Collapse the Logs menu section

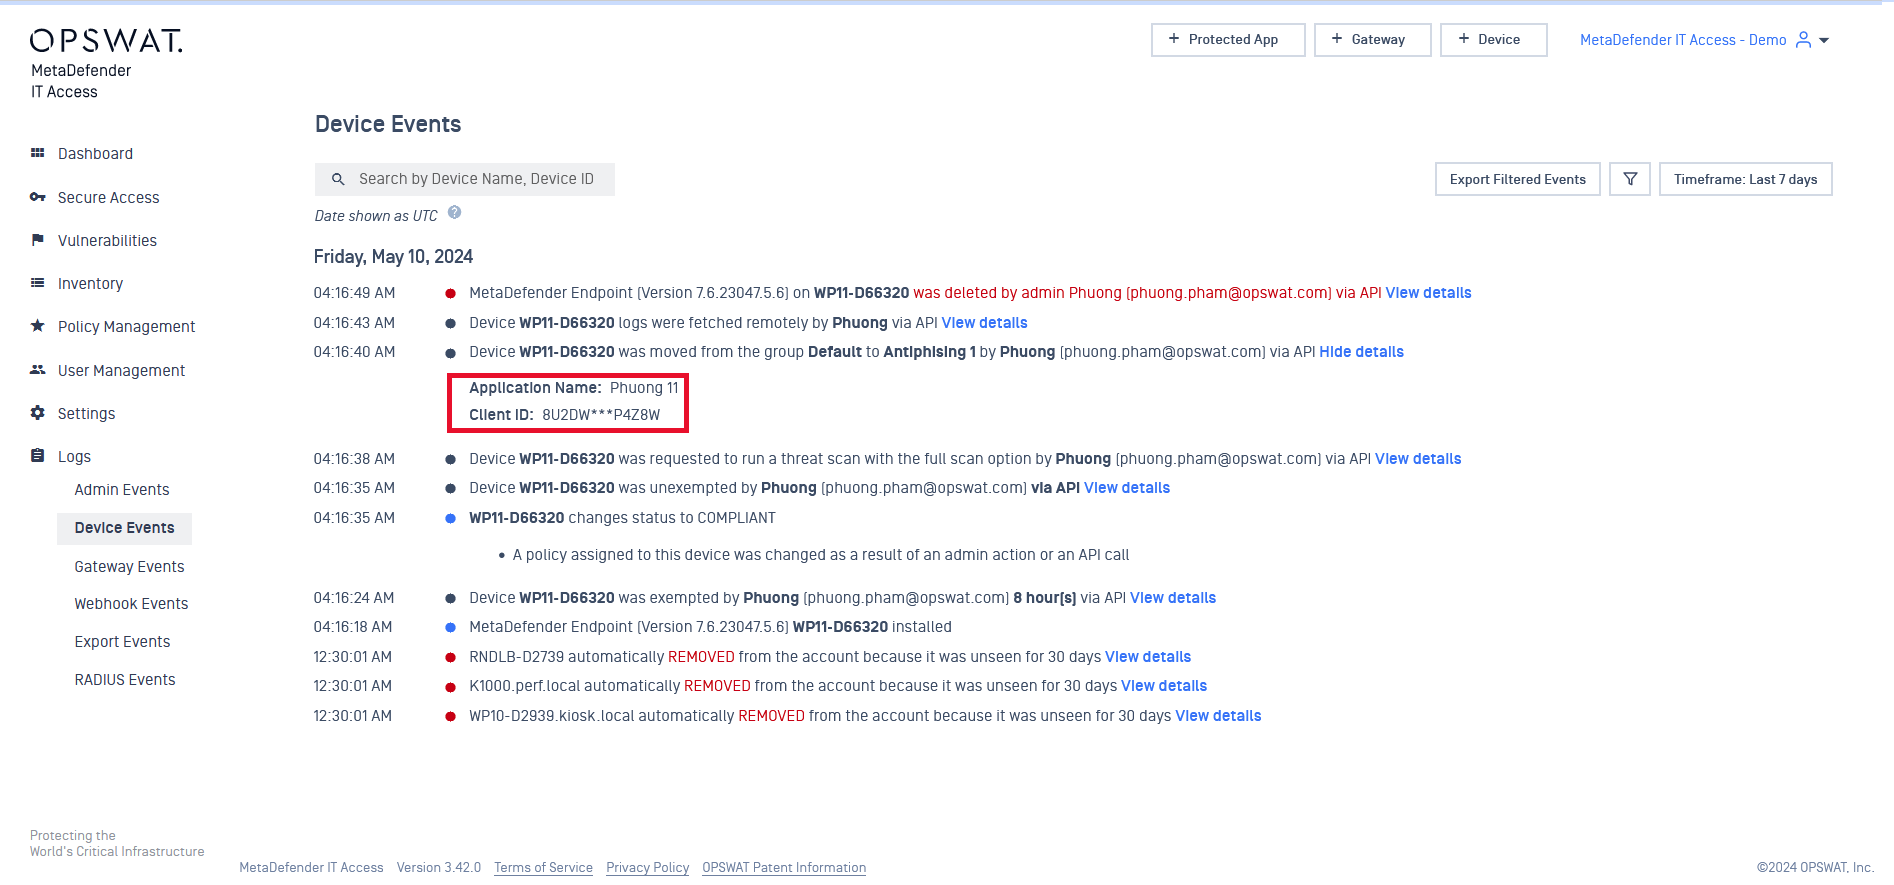[74, 457]
